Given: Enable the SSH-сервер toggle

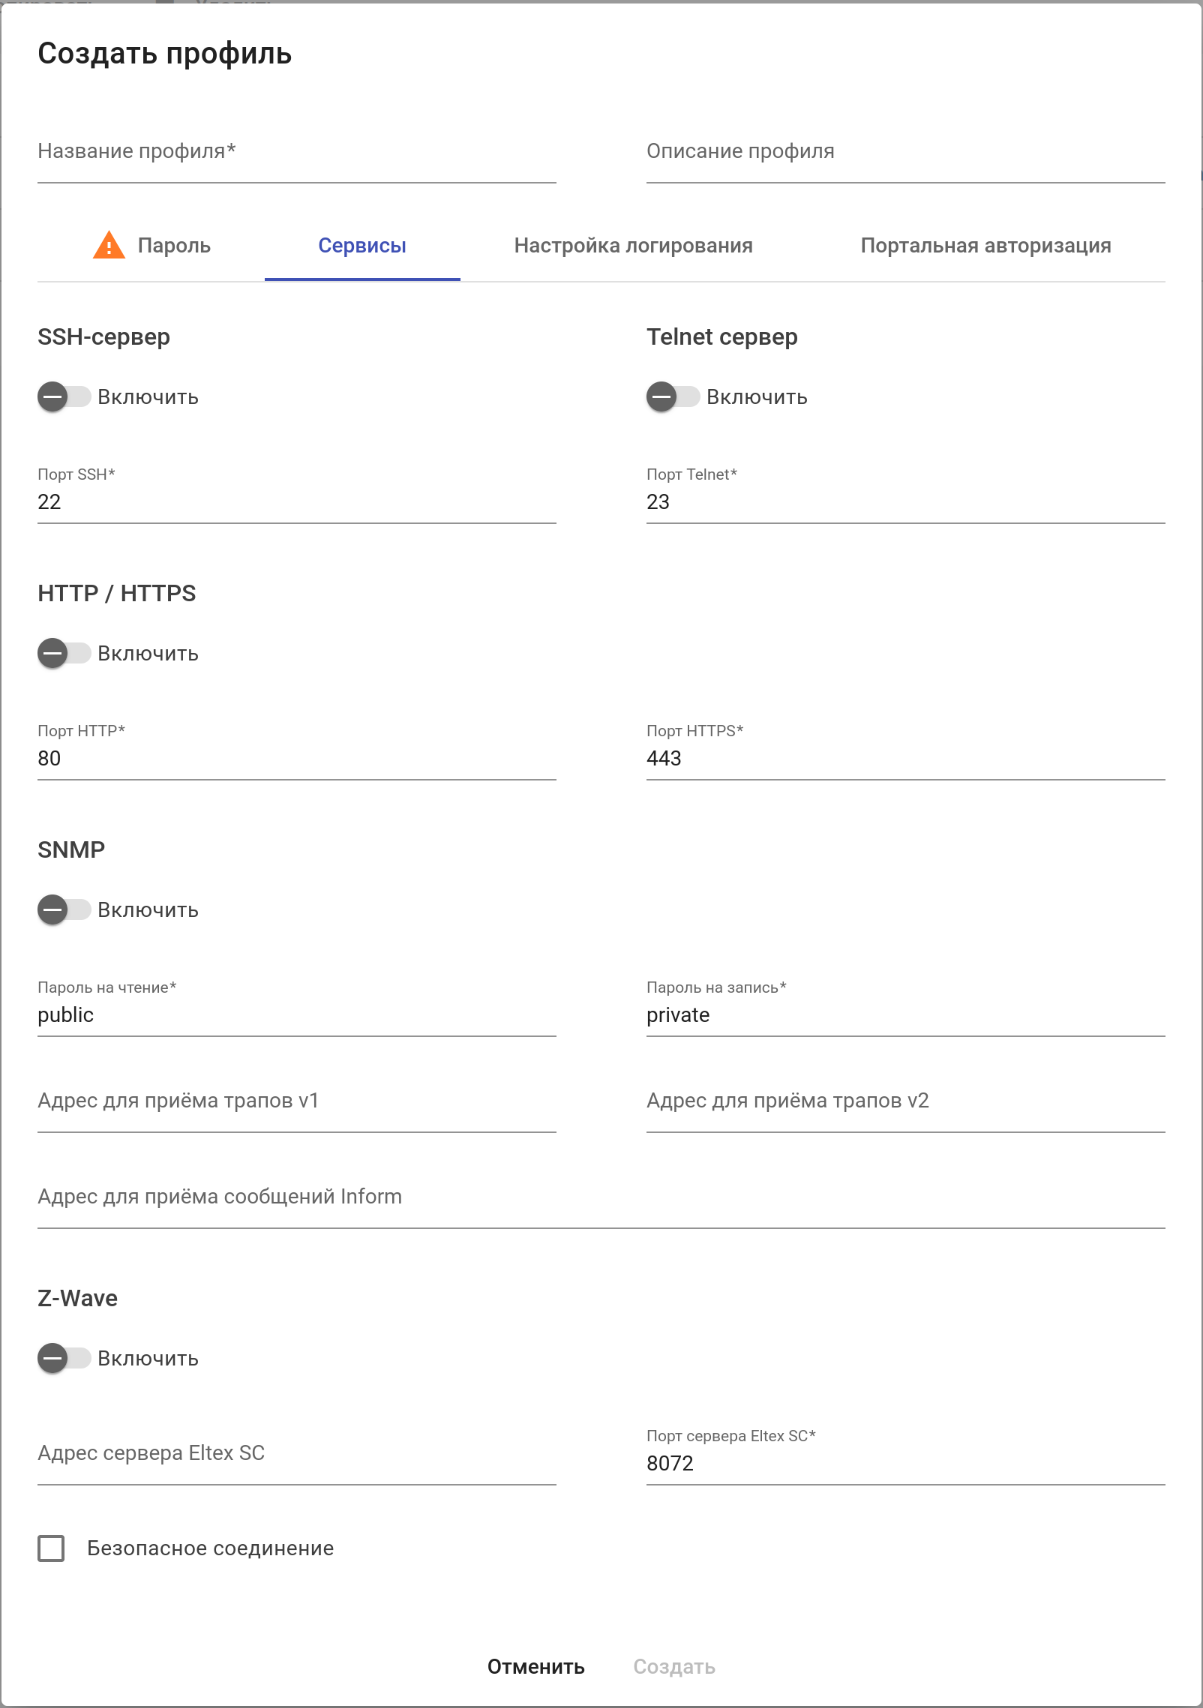Looking at the screenshot, I should tap(64, 397).
